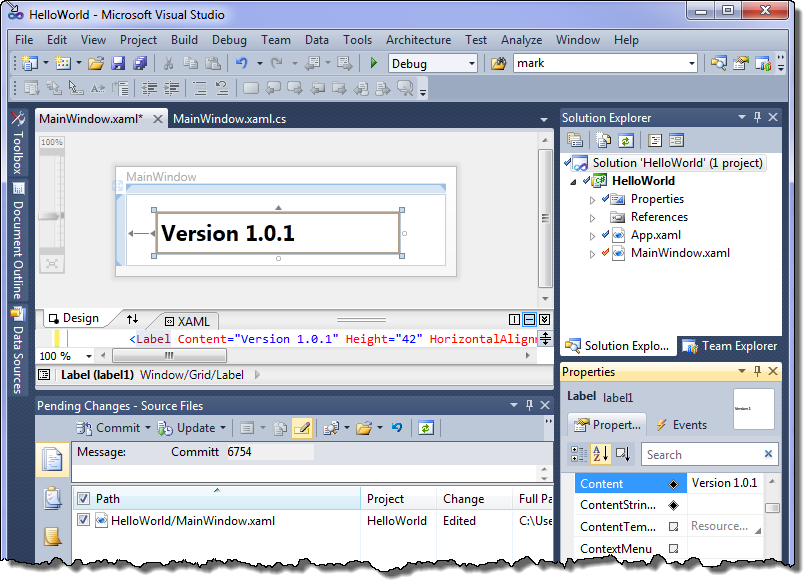Click the horizontal split view icon

click(x=529, y=320)
